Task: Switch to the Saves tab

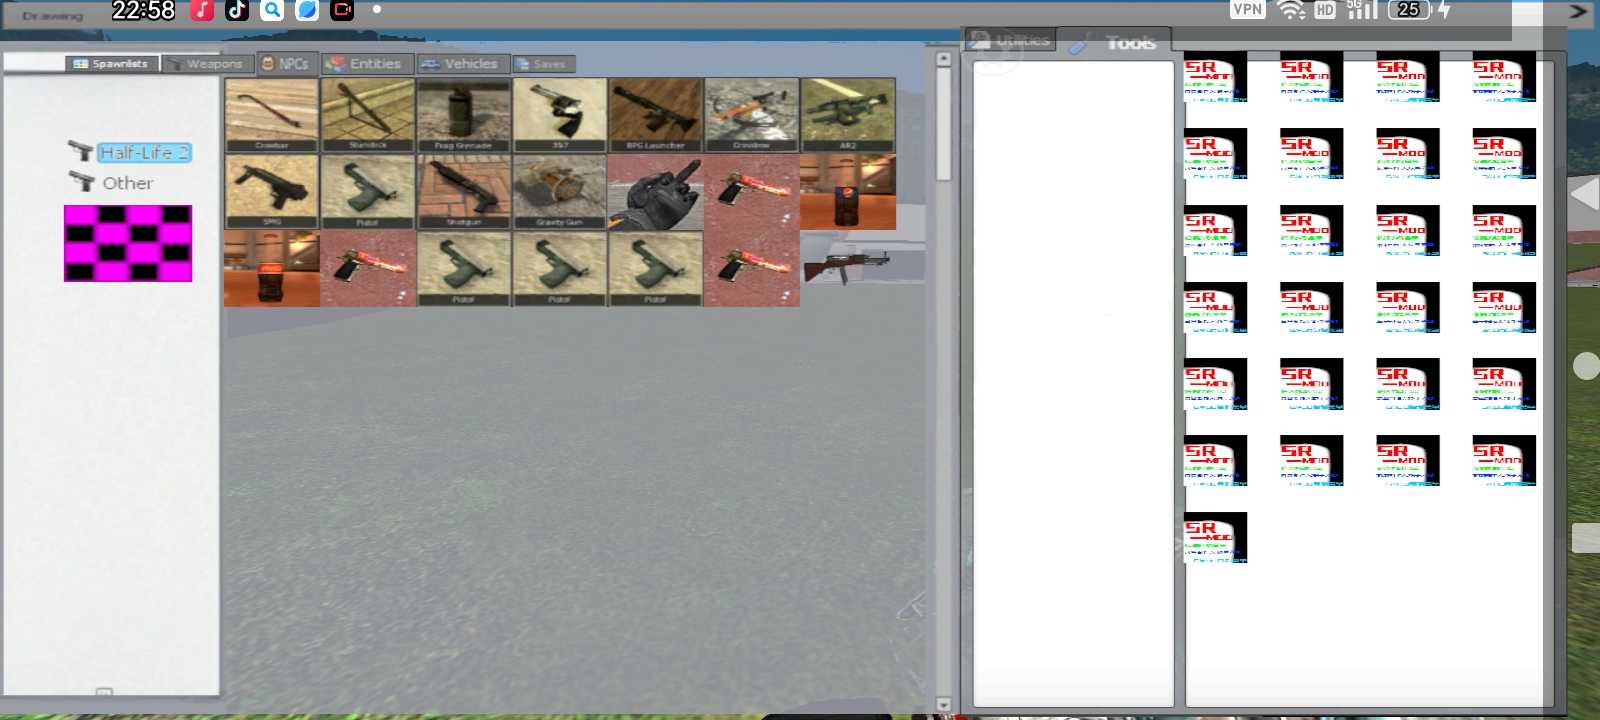Action: click(544, 64)
